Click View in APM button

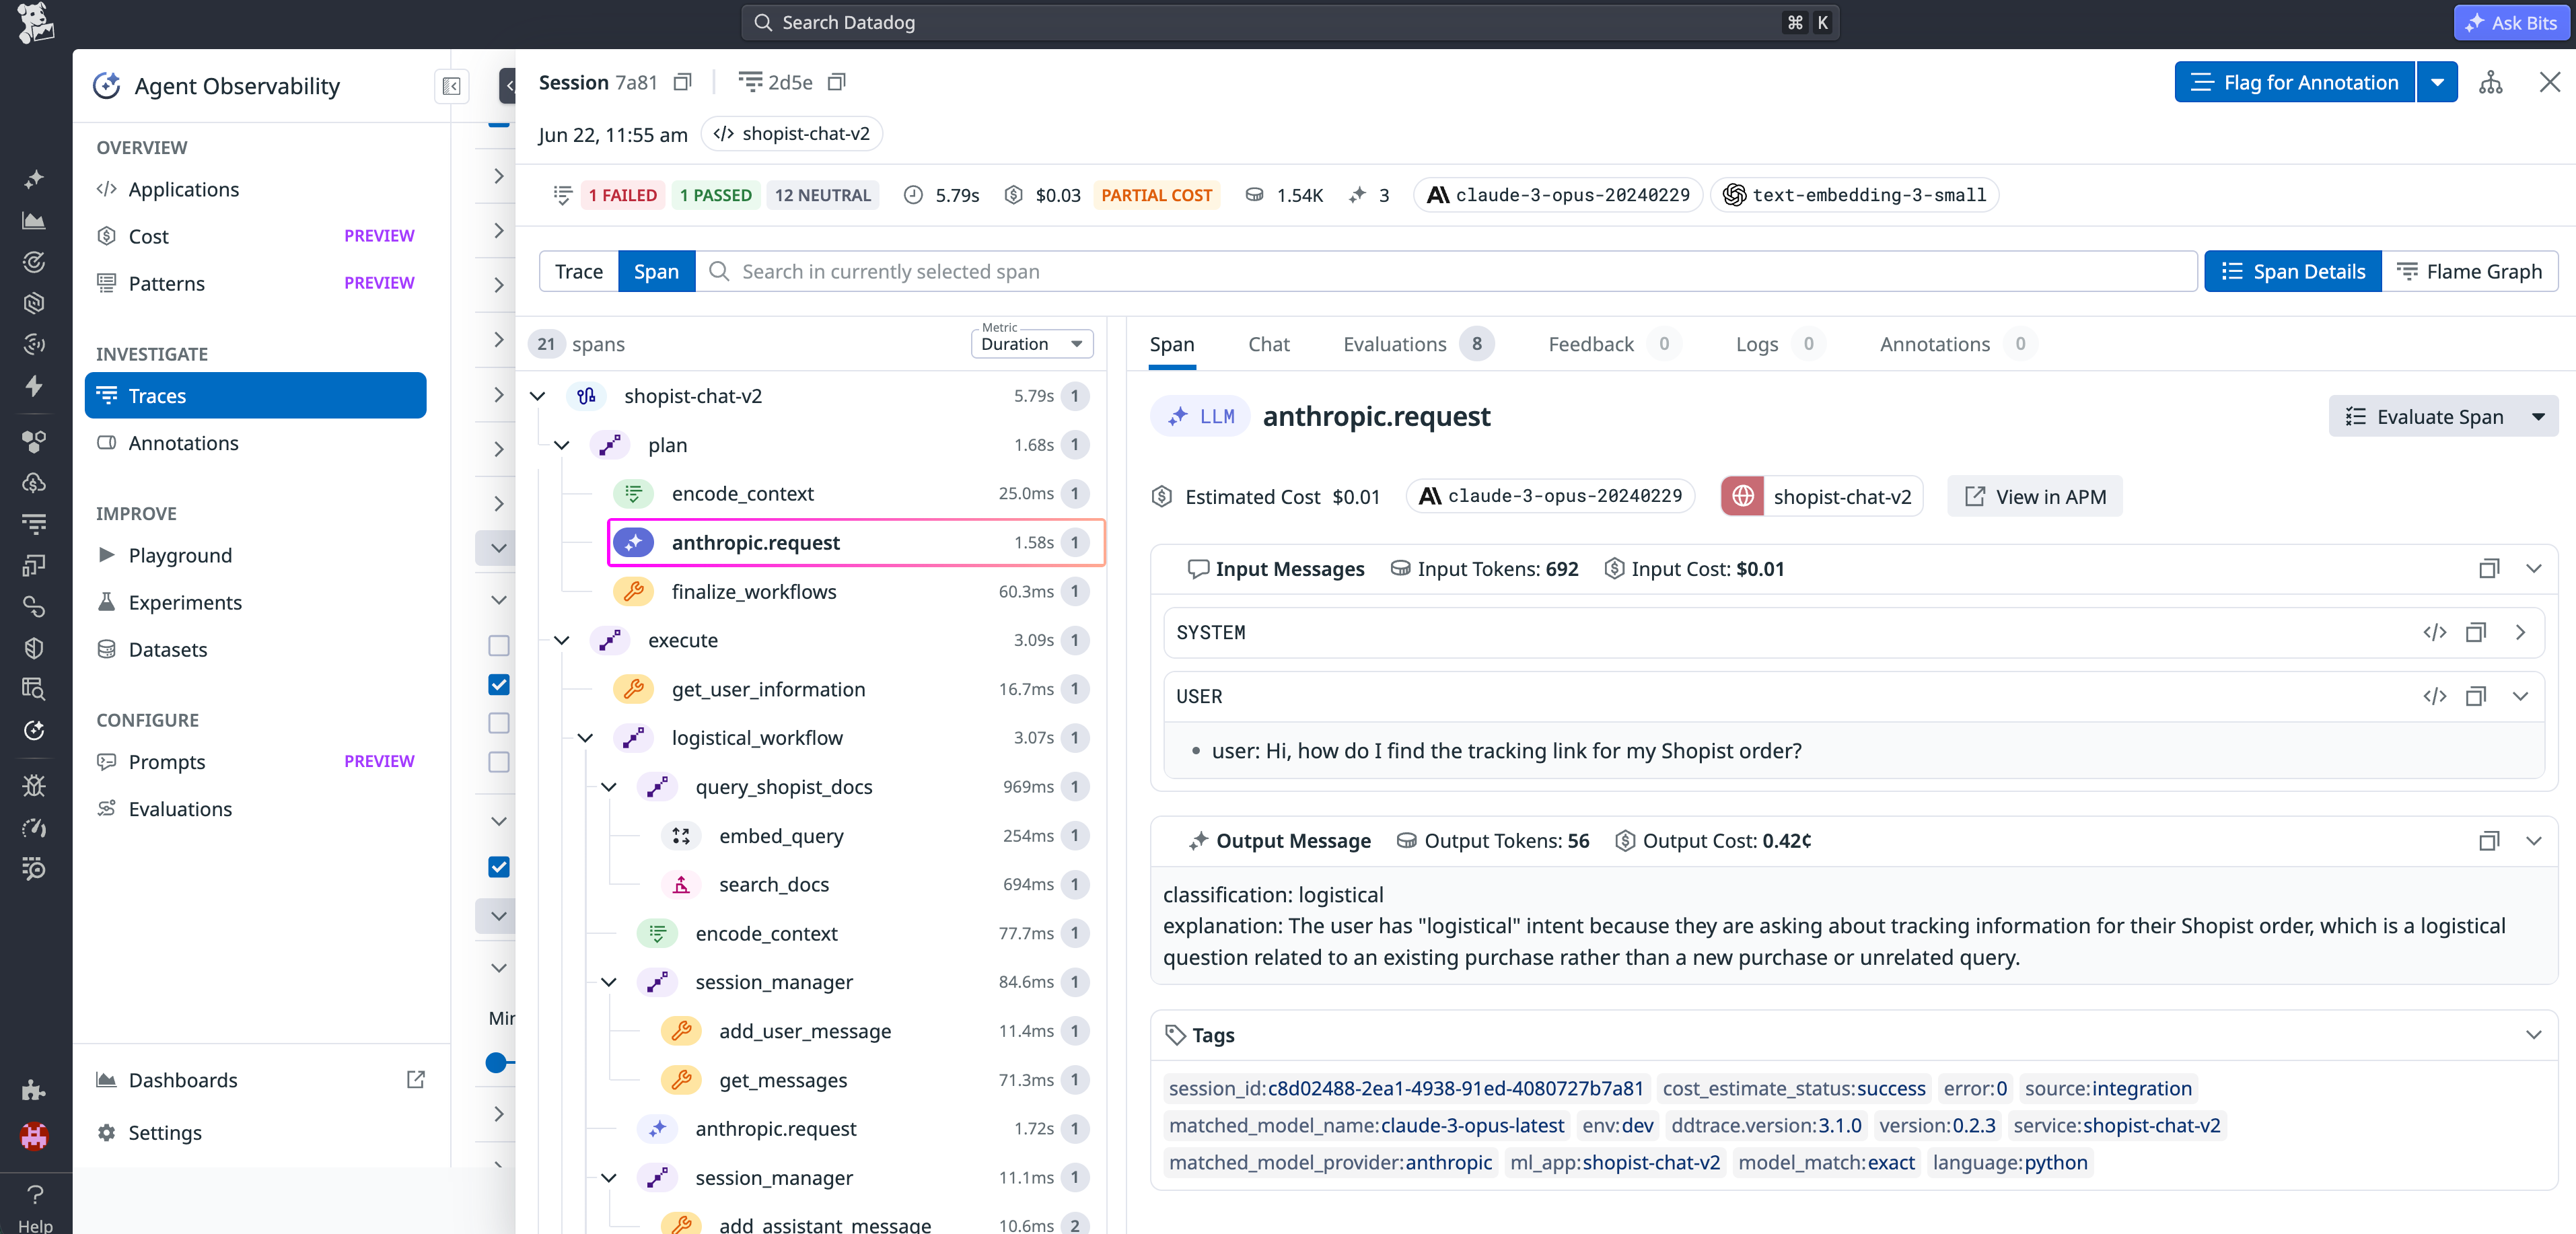coord(2034,496)
